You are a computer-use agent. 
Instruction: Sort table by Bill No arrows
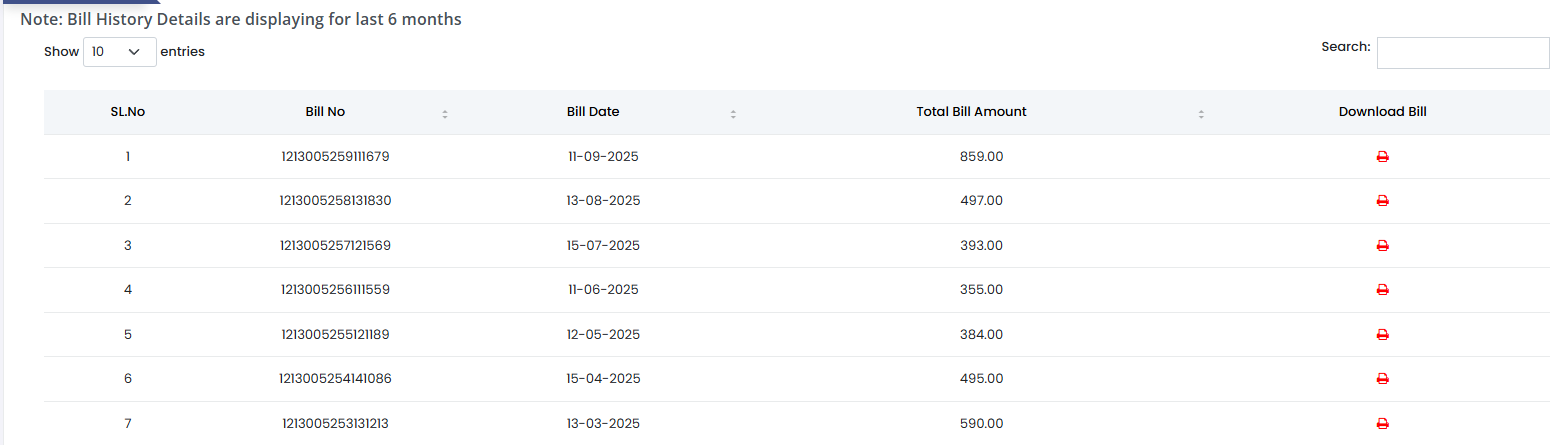pos(445,114)
